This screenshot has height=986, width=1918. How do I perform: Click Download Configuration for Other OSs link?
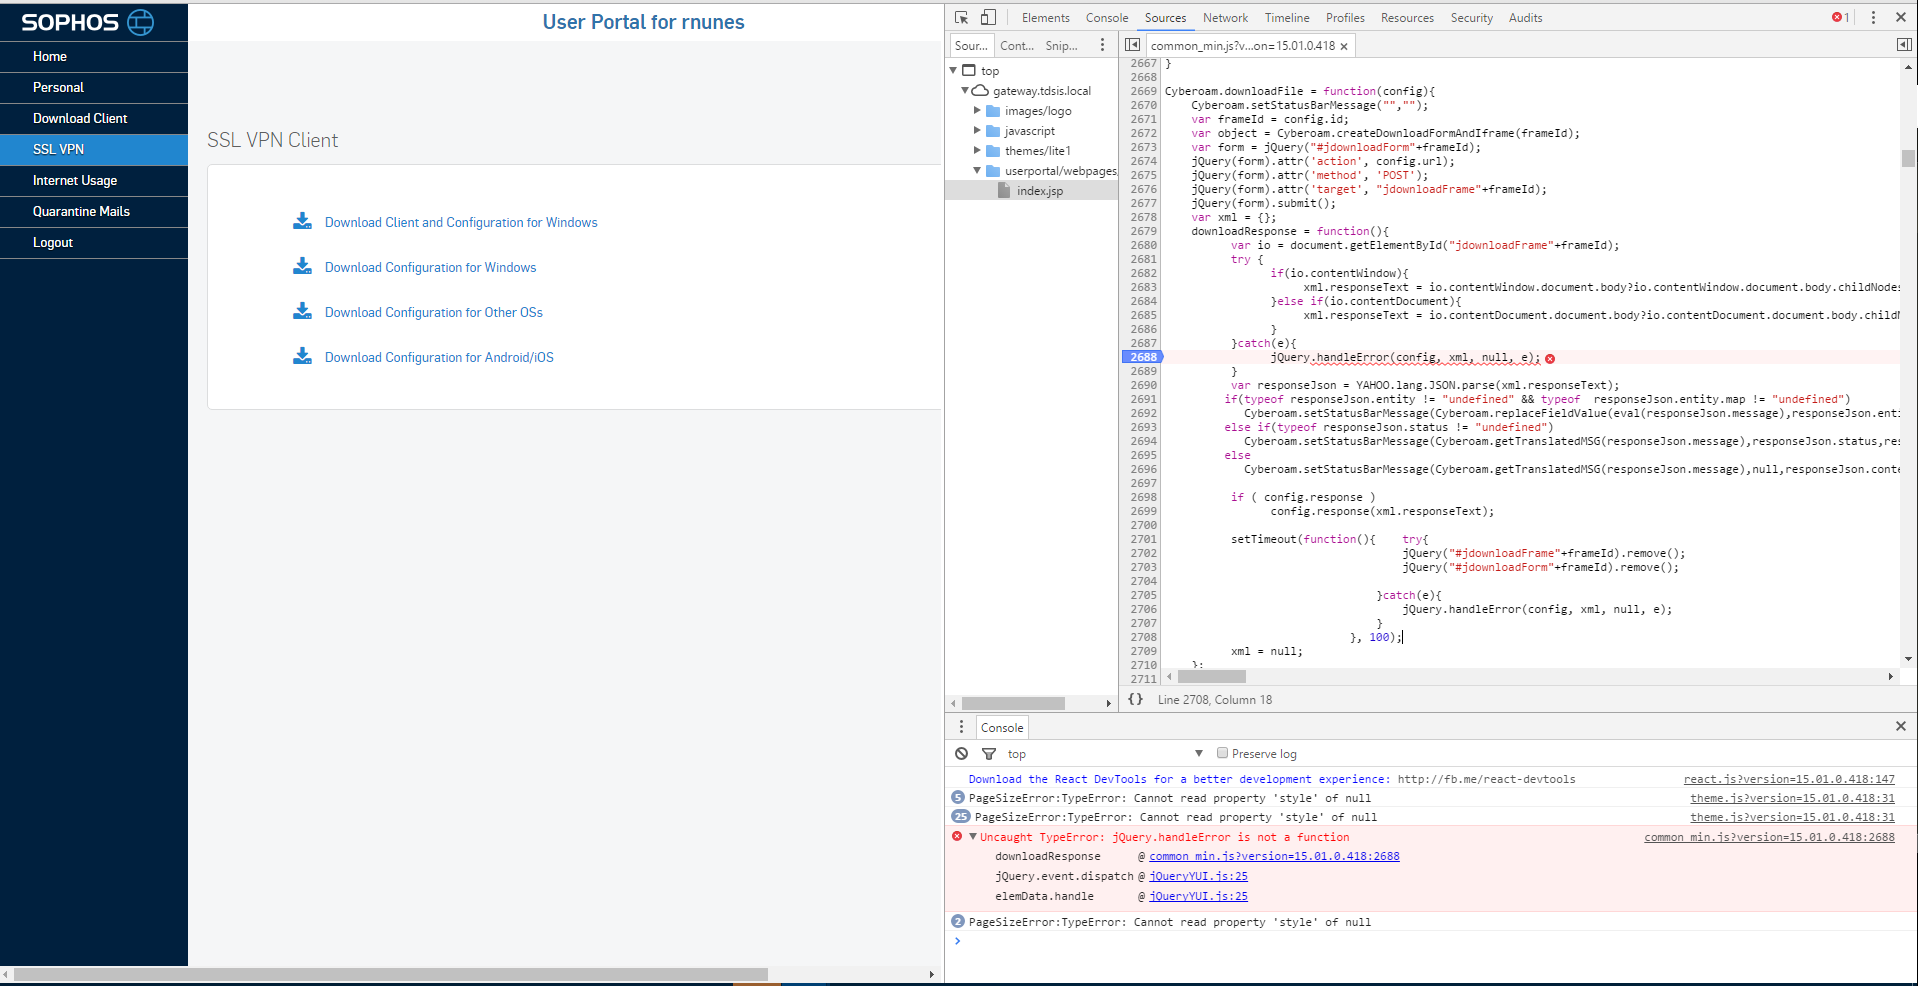pyautogui.click(x=433, y=312)
